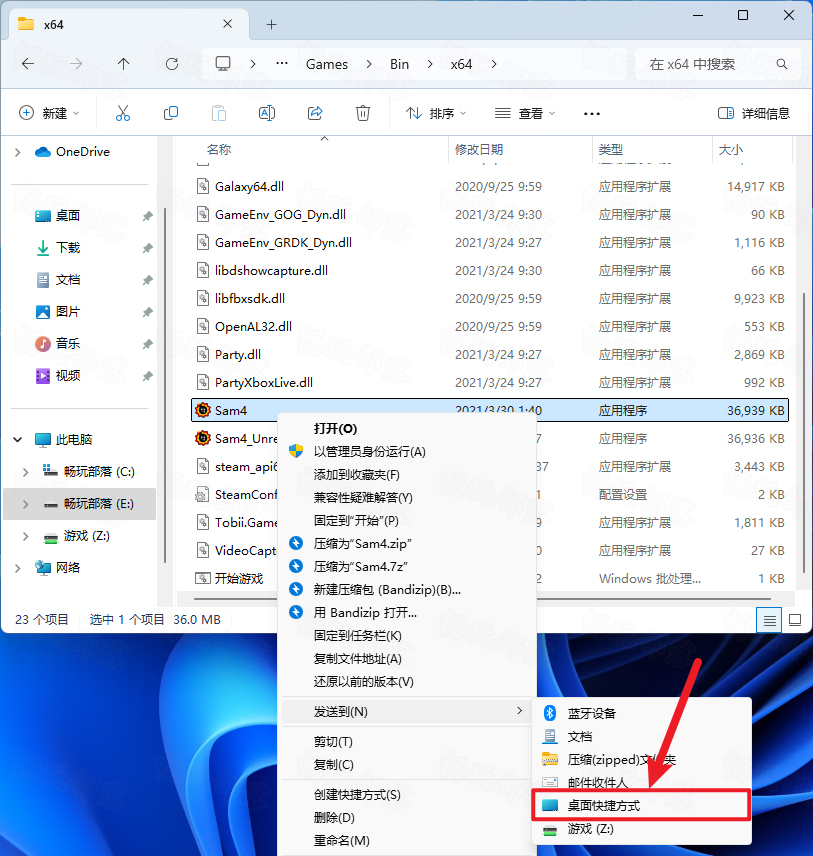Expand the 游戏 (Z:) drive node

click(x=25, y=536)
